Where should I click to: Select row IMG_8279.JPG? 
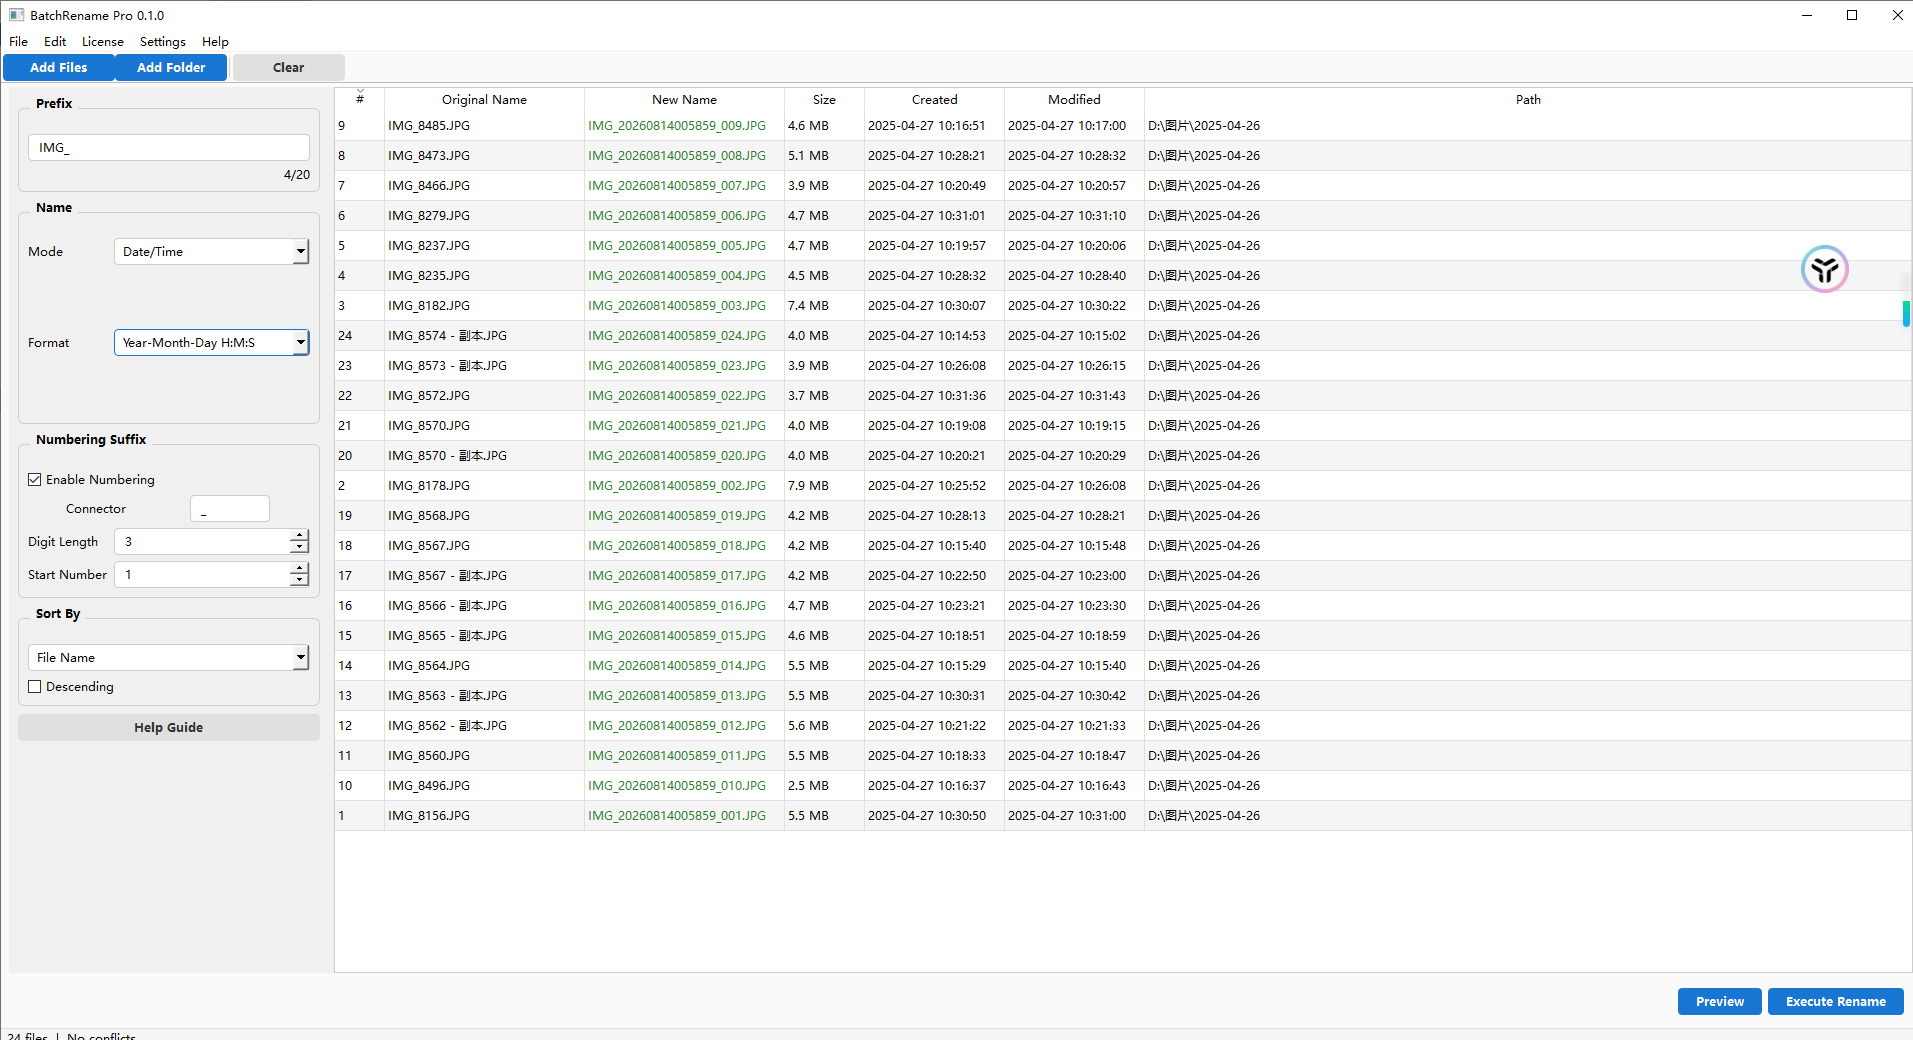(1123, 216)
